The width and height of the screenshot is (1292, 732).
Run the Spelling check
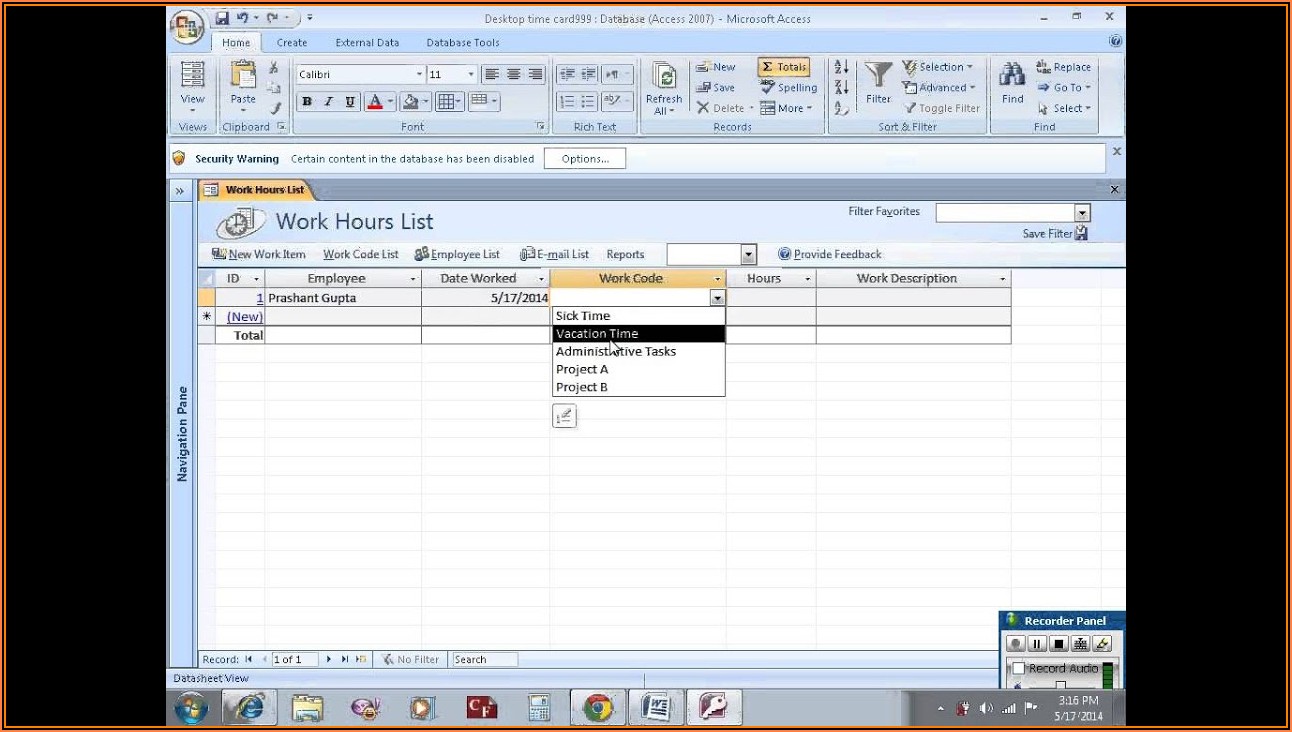point(788,88)
